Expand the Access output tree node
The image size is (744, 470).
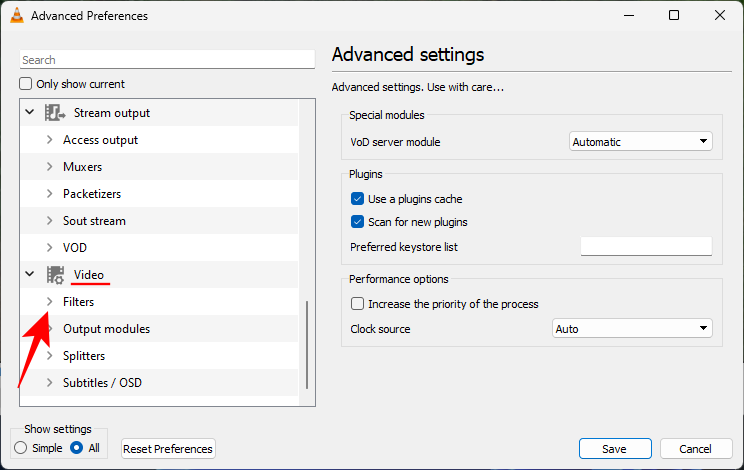pyautogui.click(x=49, y=140)
